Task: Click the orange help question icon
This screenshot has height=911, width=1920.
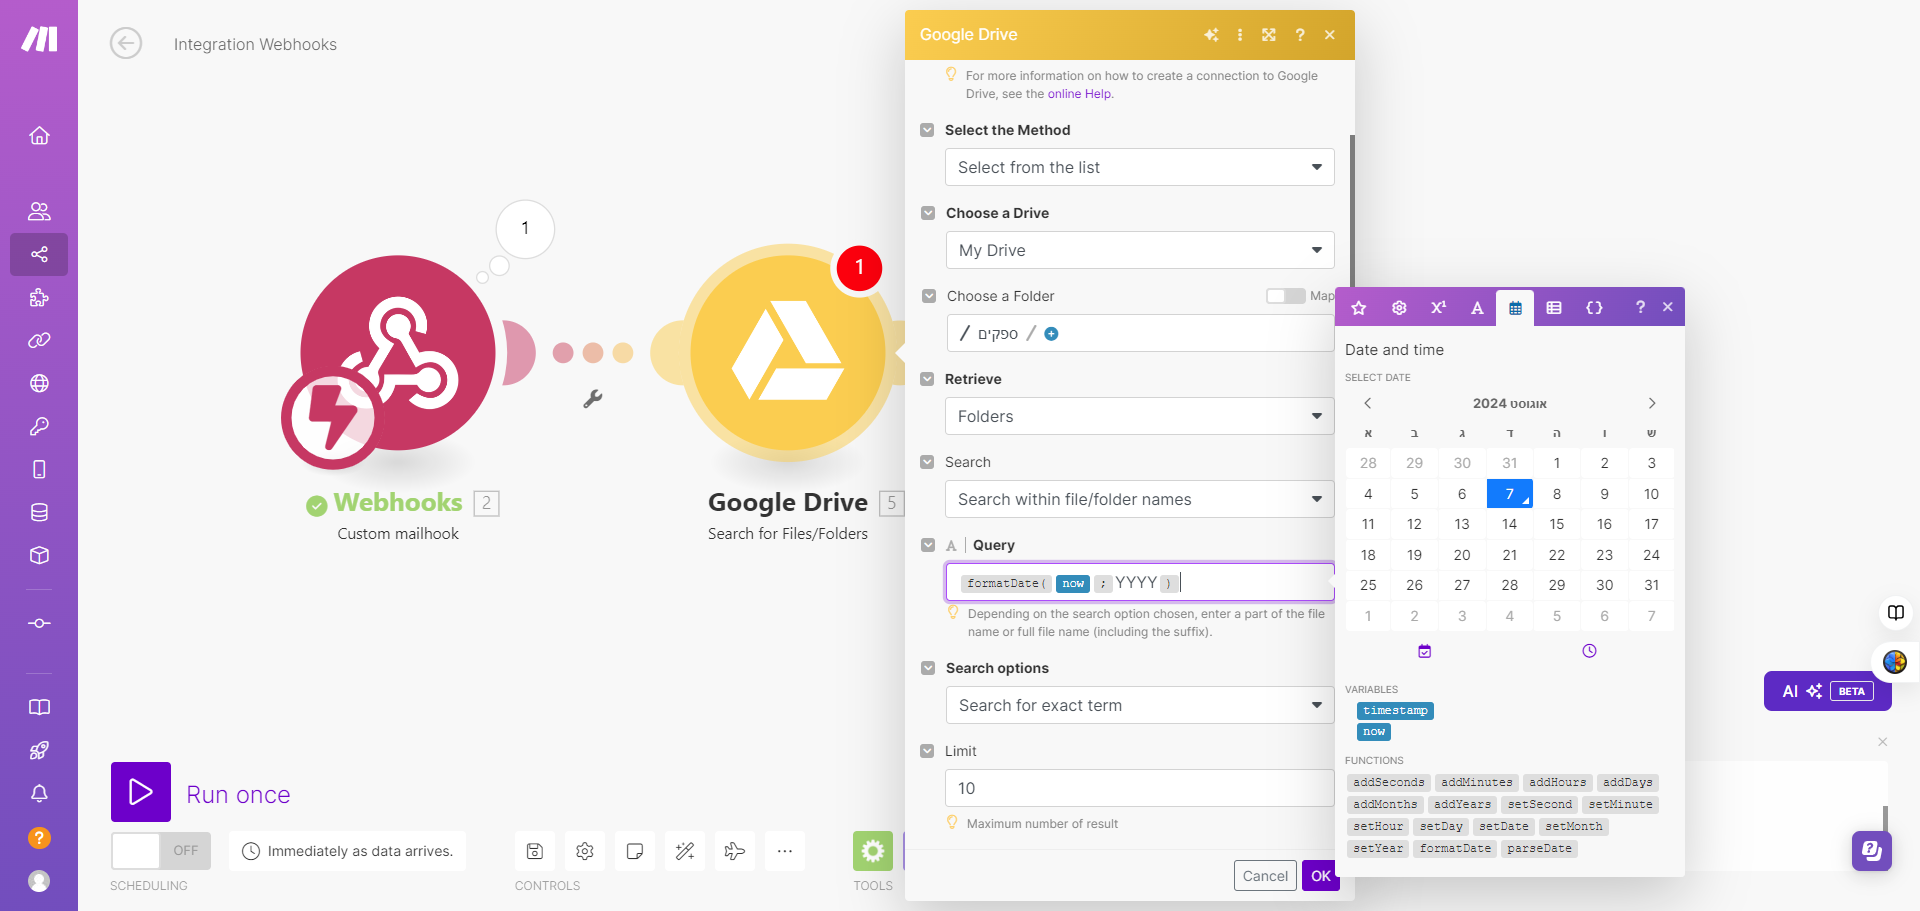Action: (39, 837)
